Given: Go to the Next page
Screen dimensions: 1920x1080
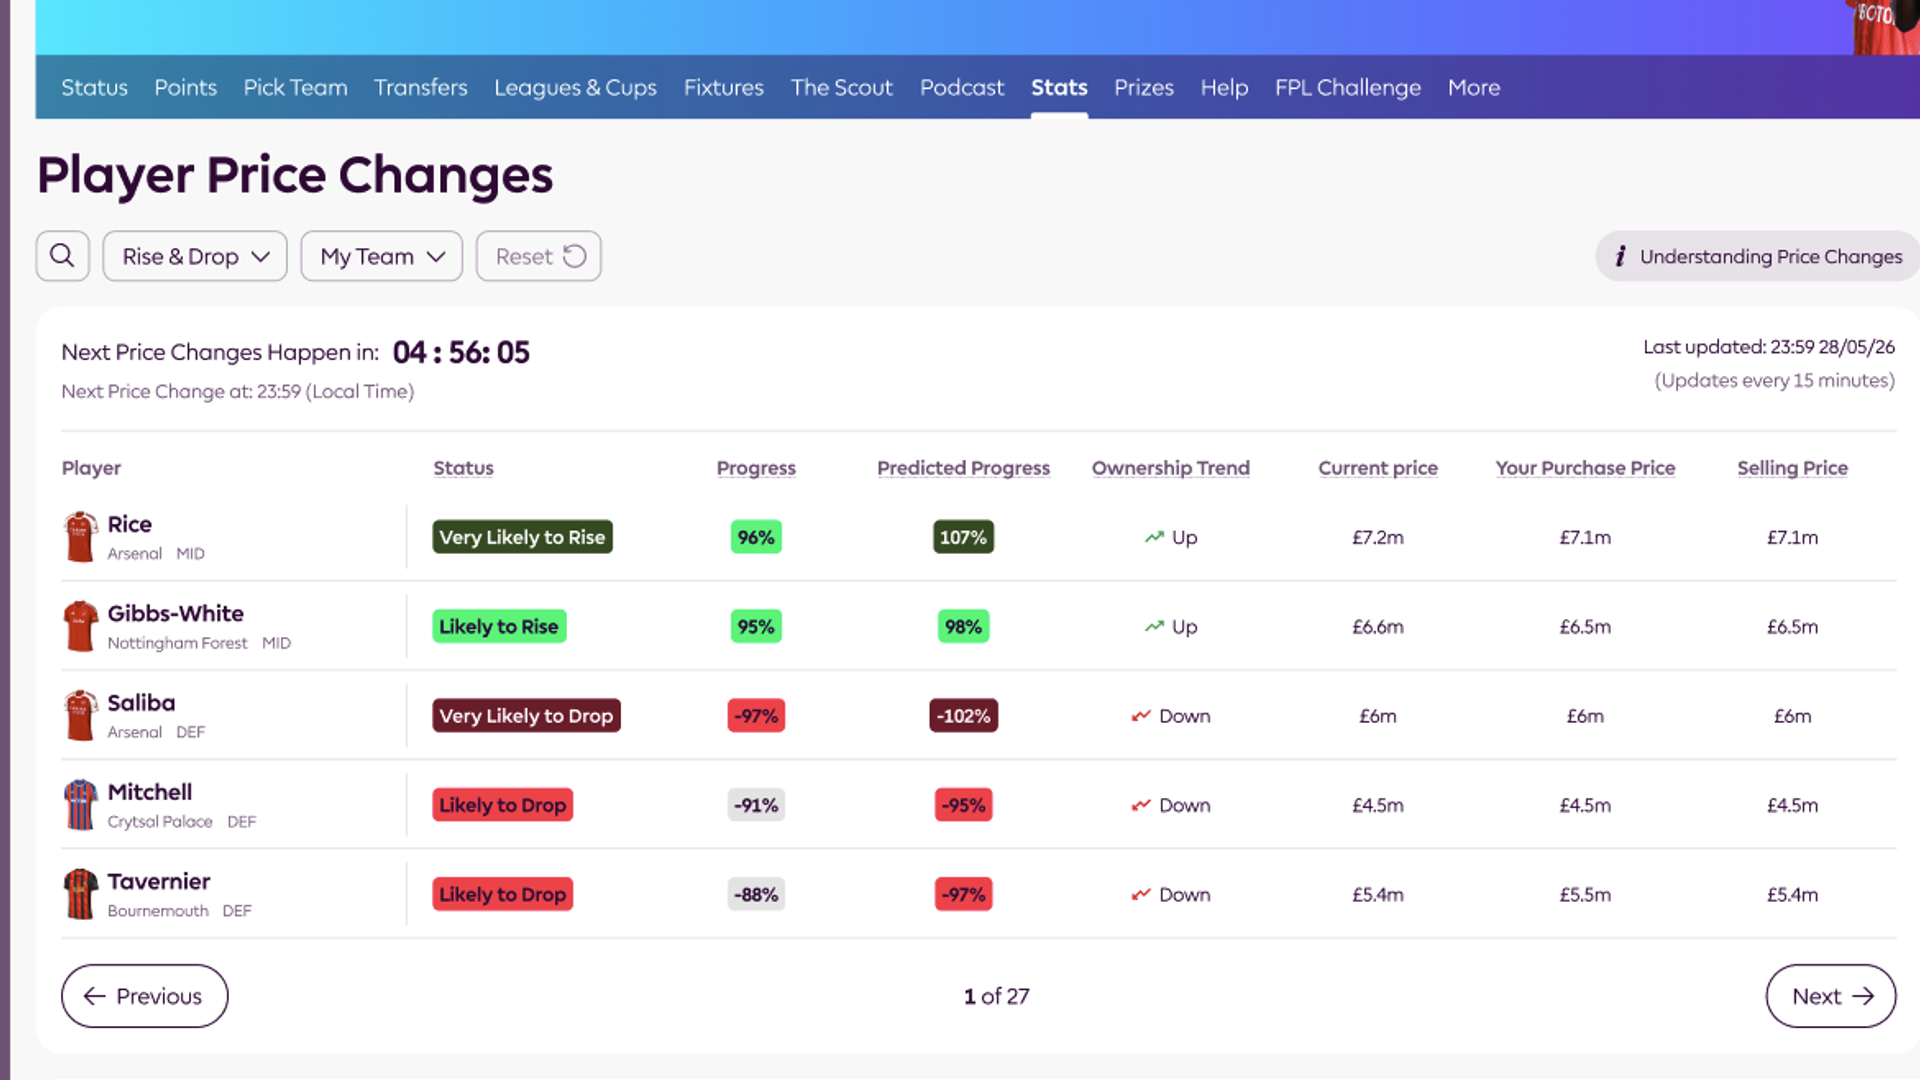Looking at the screenshot, I should 1831,996.
